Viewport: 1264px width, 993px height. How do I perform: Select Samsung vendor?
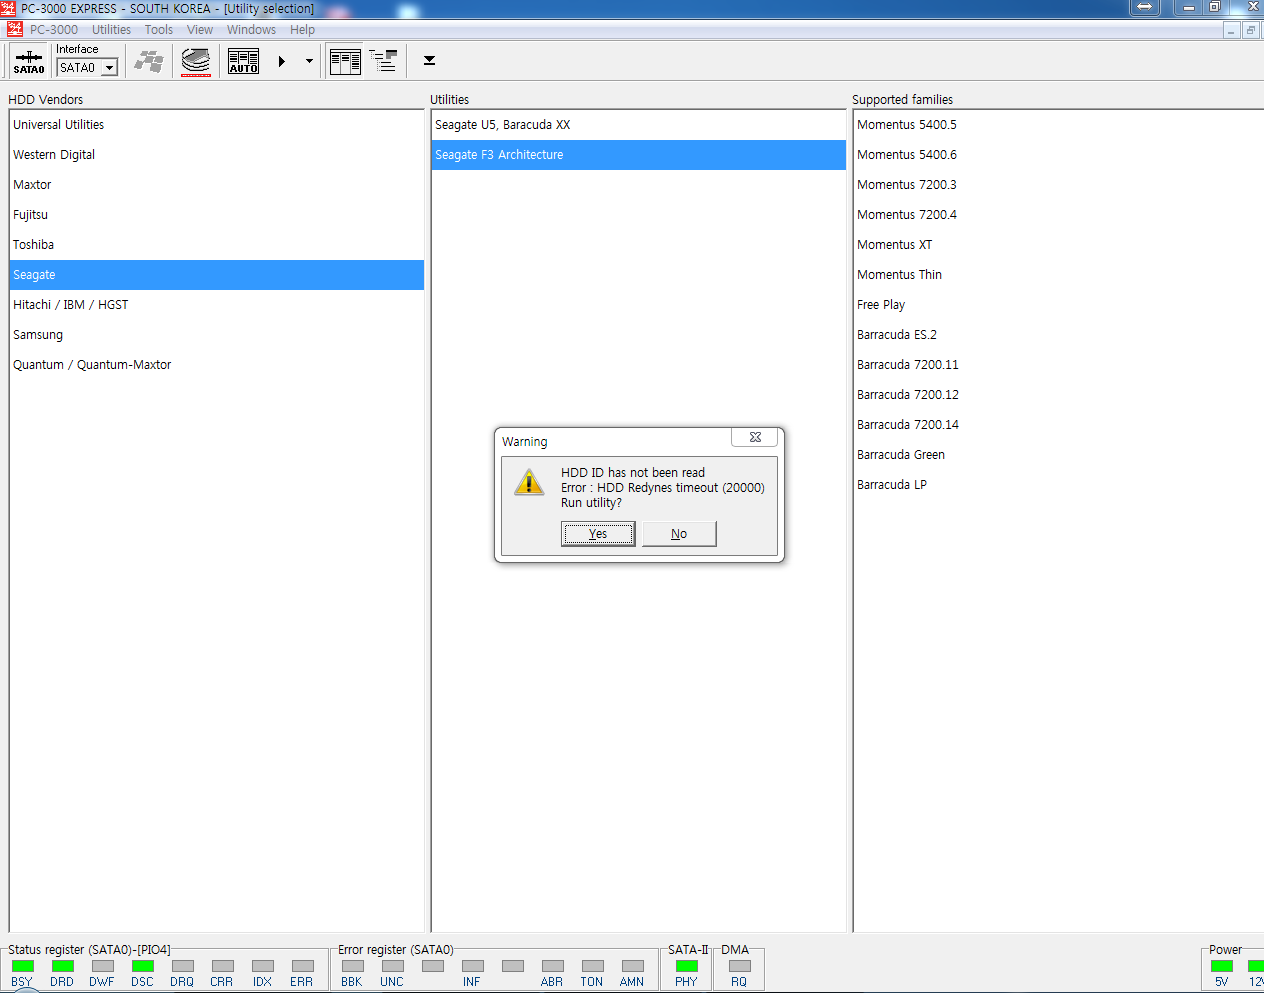(x=217, y=335)
